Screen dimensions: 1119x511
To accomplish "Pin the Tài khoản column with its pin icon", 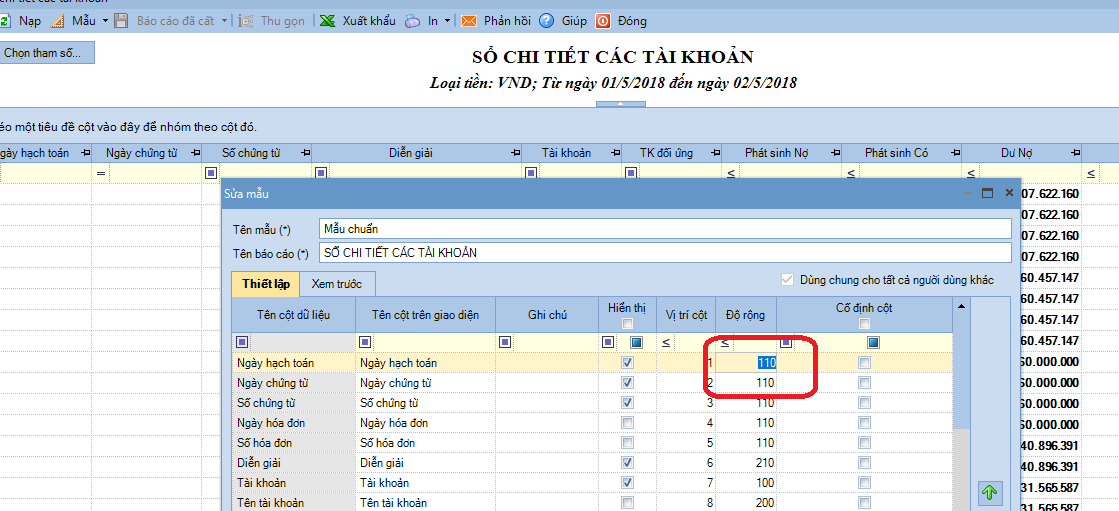I will [x=614, y=153].
